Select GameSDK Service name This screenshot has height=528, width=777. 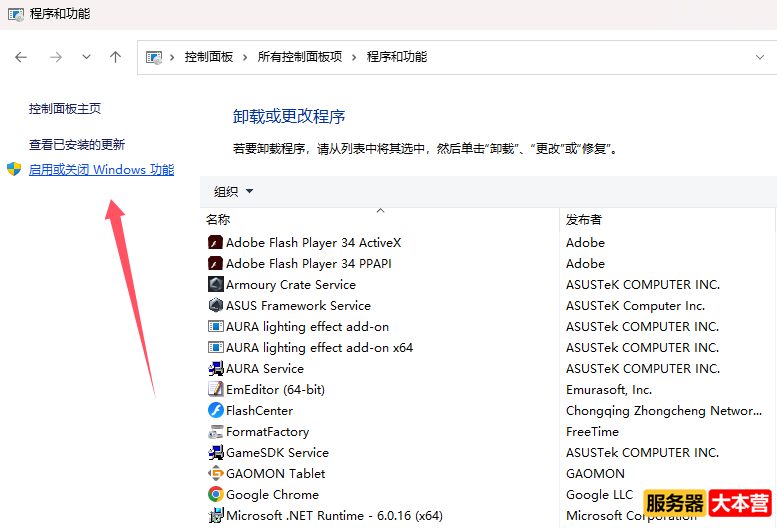[278, 453]
